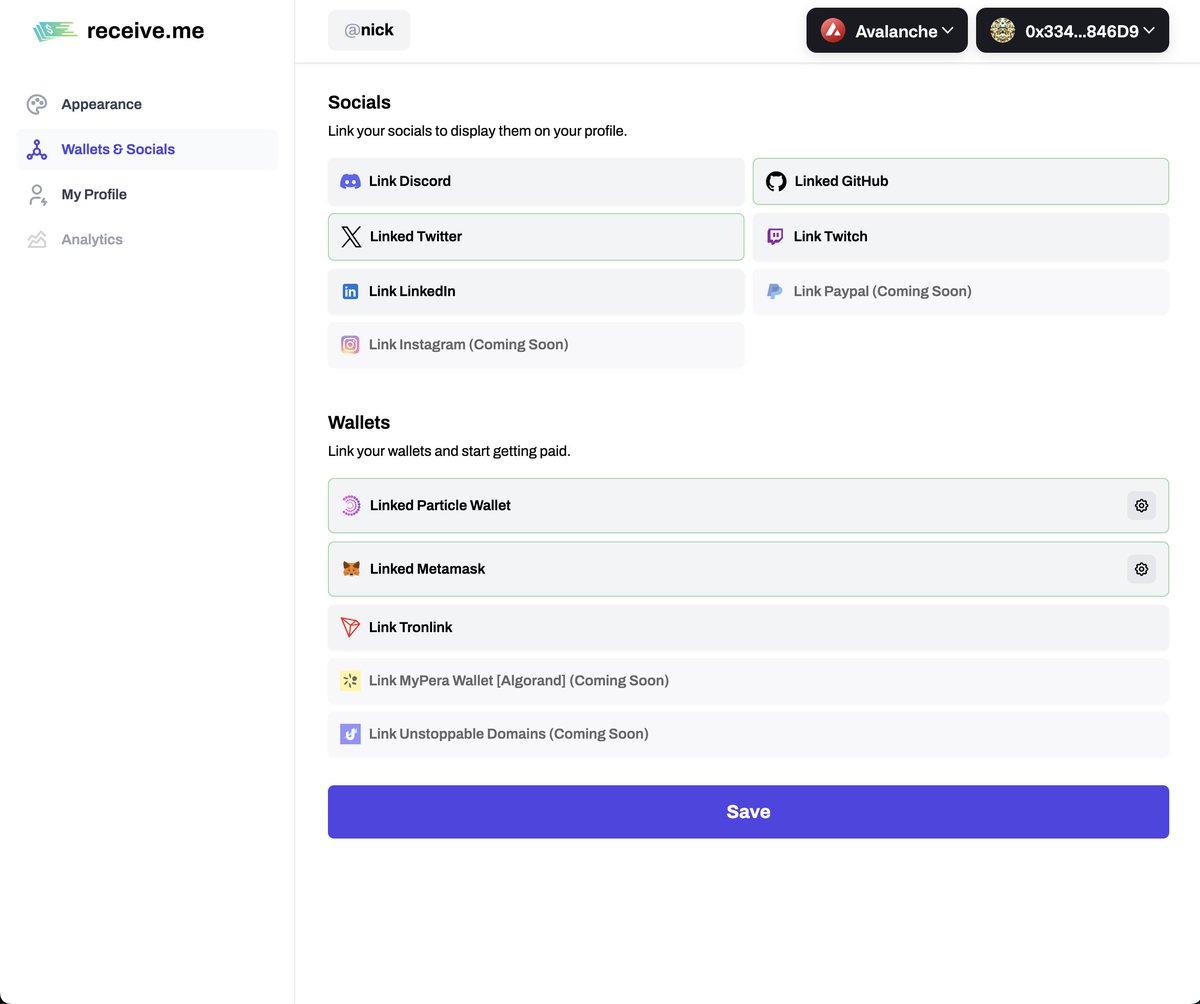This screenshot has height=1004, width=1200.
Task: Click the Avalanche network logo icon
Action: tap(832, 31)
